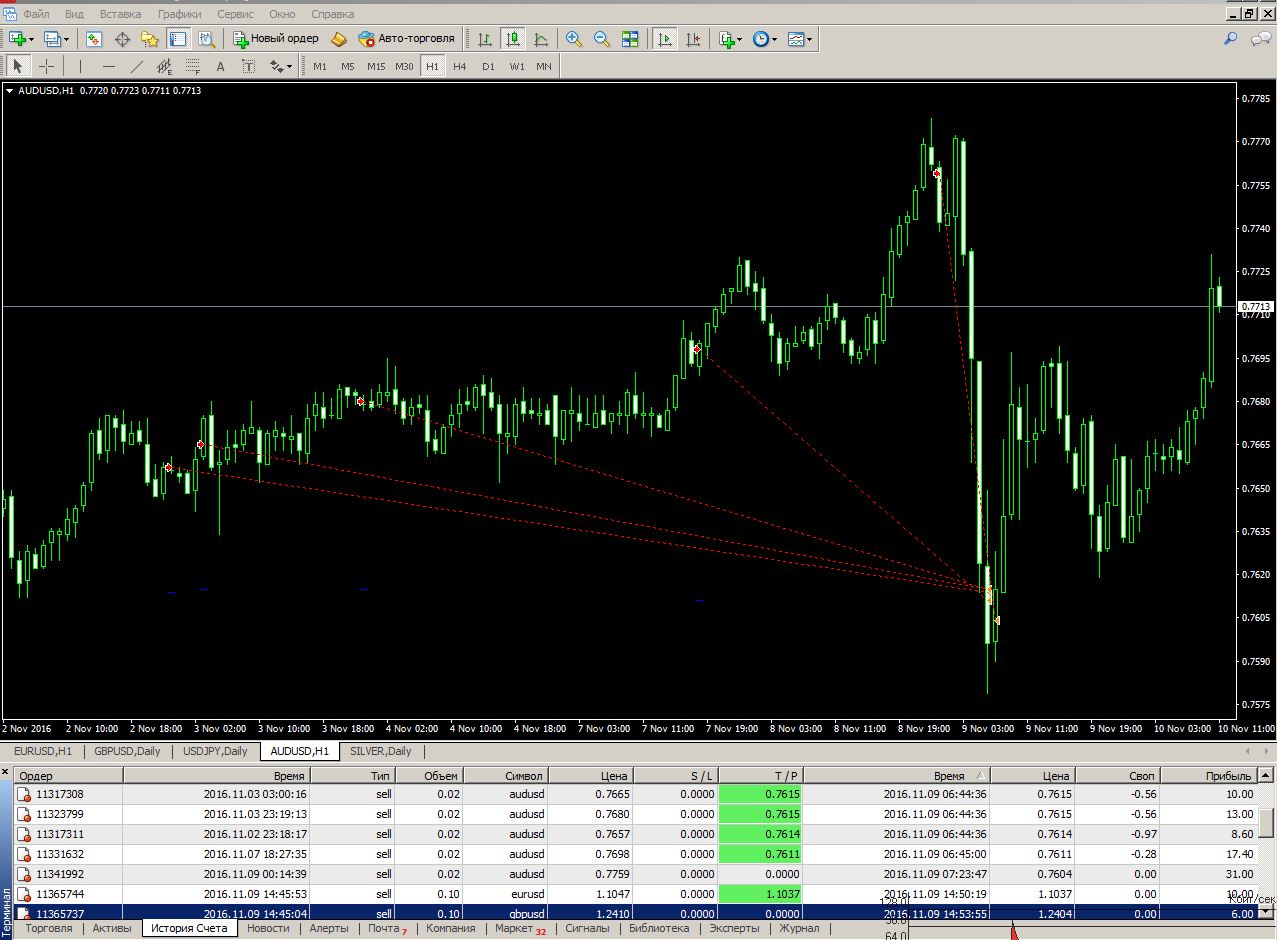Toggle the Terminal window icon

click(178, 39)
